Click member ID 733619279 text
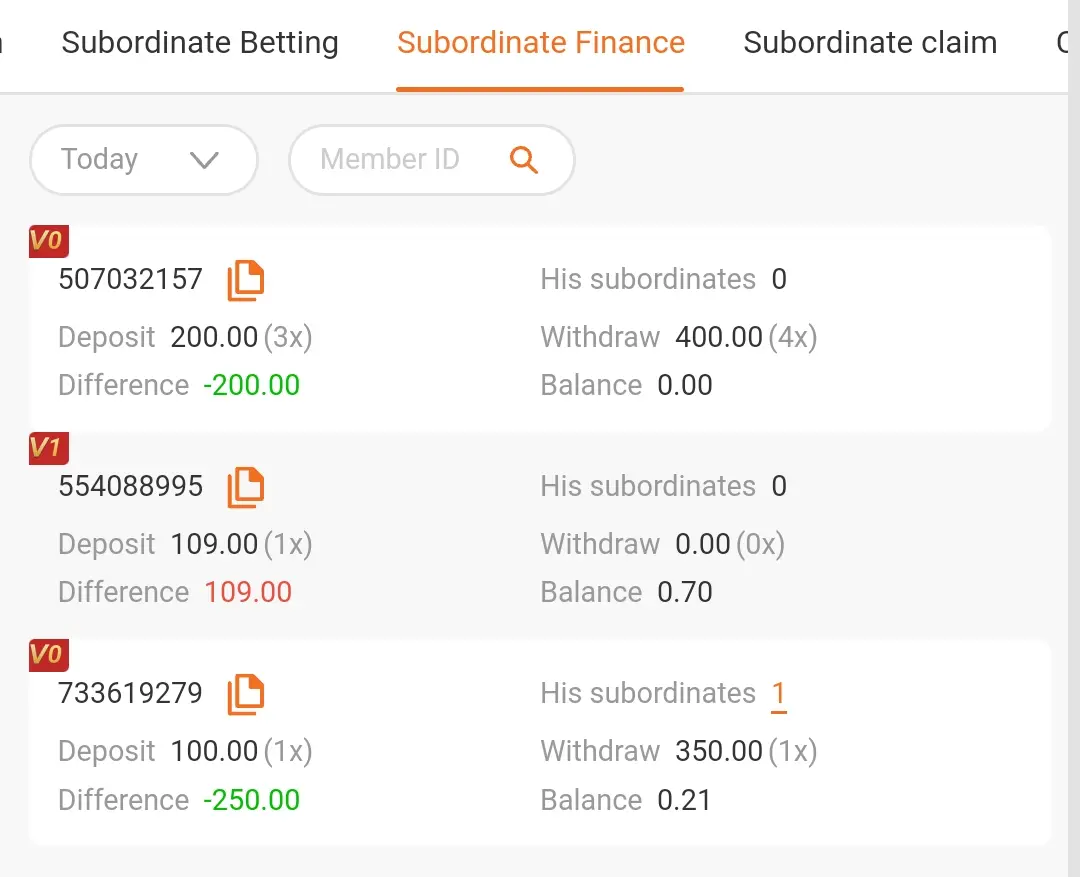 [x=131, y=693]
